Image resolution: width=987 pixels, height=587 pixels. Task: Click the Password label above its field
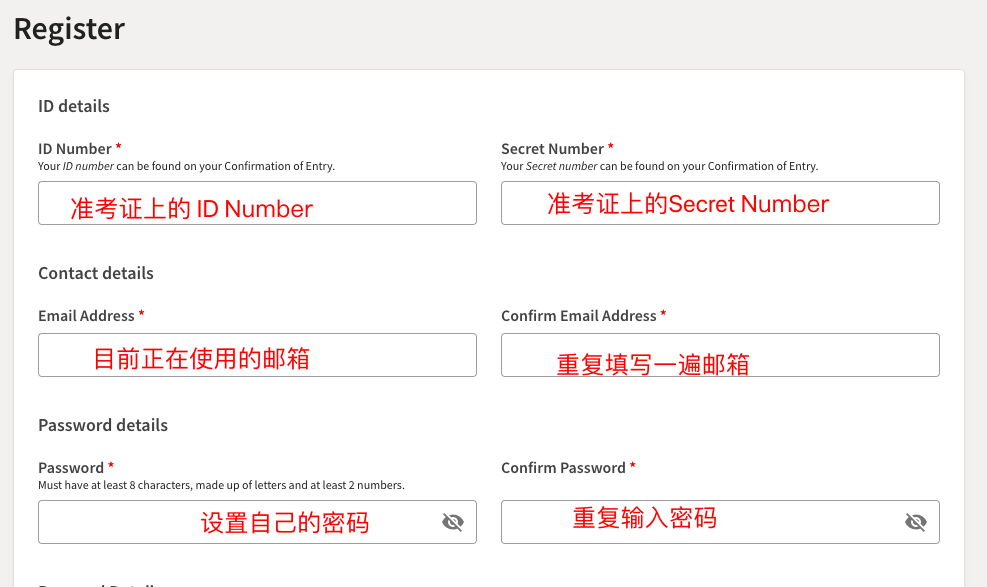(x=71, y=468)
